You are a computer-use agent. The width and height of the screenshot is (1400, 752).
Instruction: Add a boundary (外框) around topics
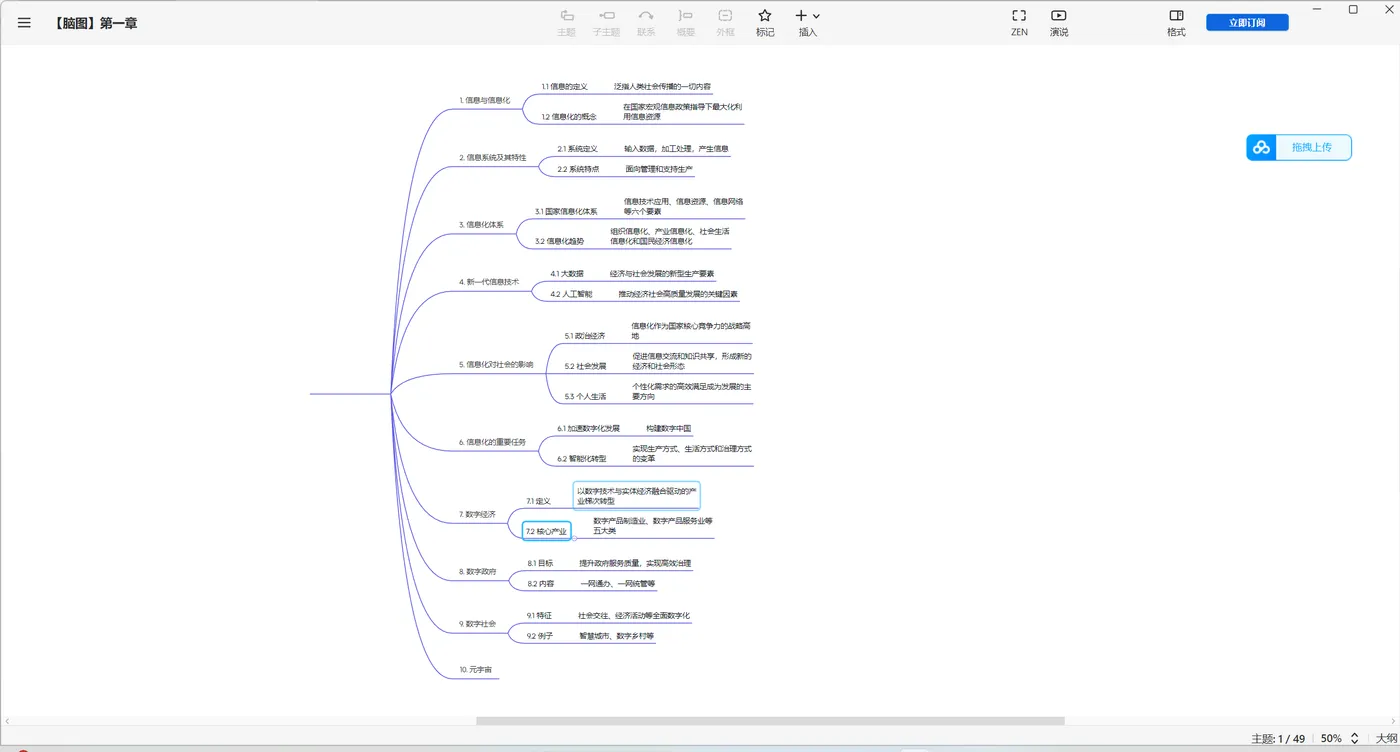click(x=725, y=22)
